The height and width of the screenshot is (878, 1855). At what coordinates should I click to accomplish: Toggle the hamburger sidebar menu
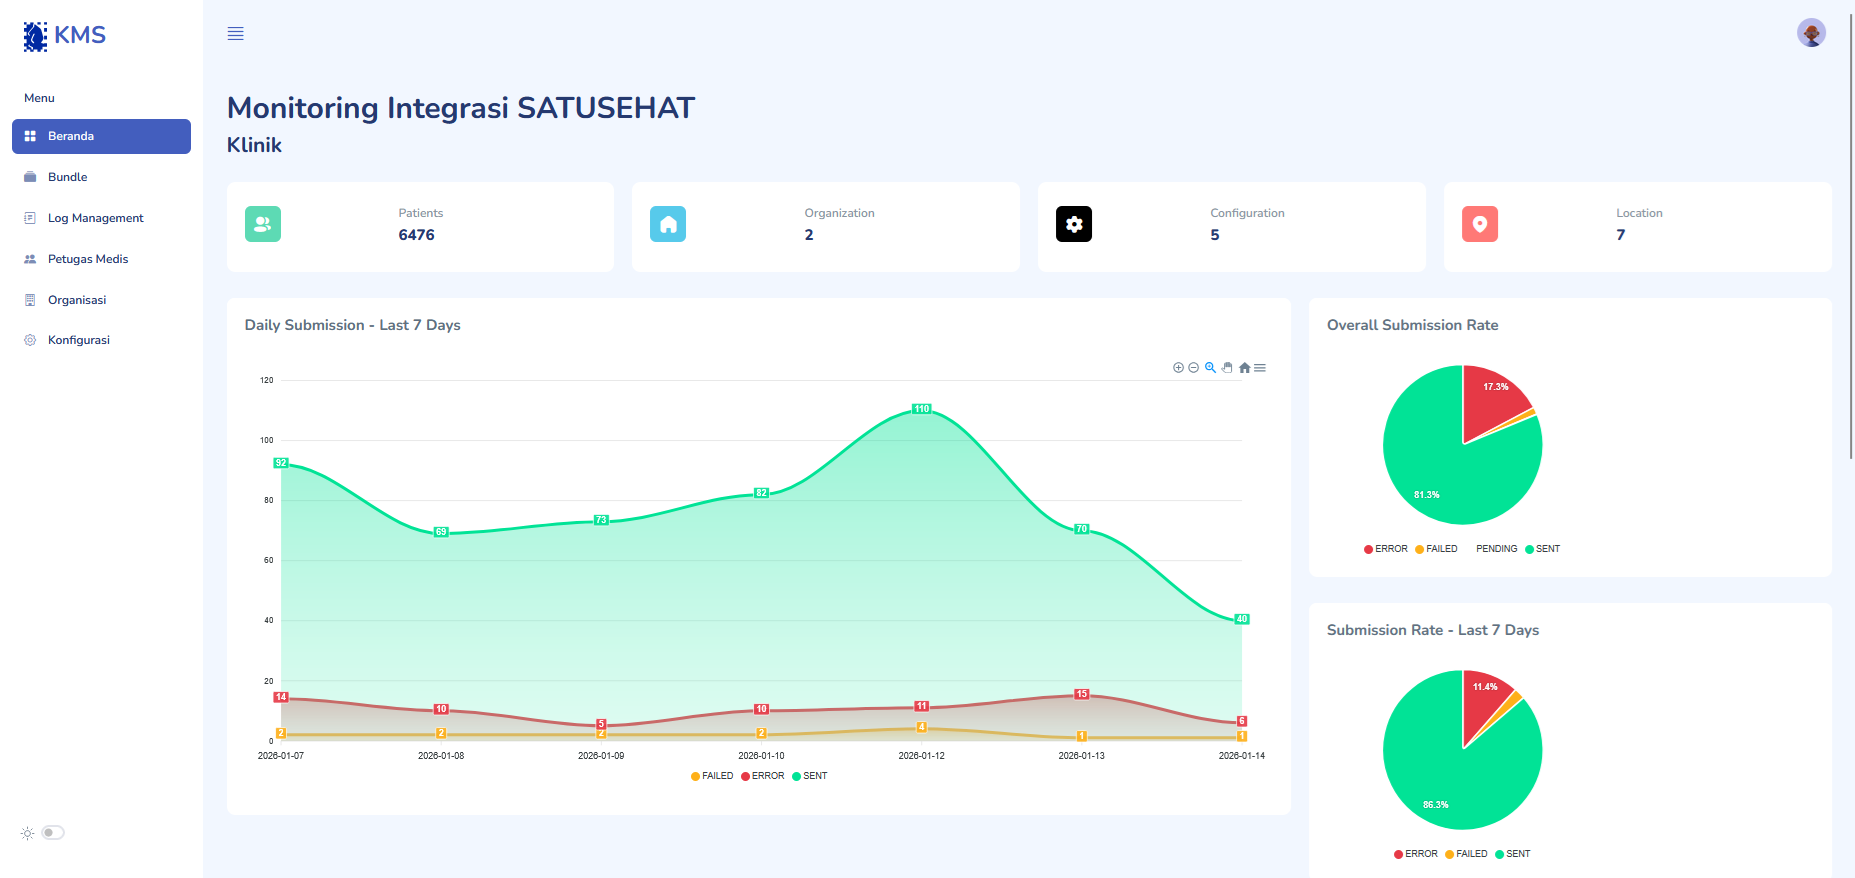coord(236,34)
